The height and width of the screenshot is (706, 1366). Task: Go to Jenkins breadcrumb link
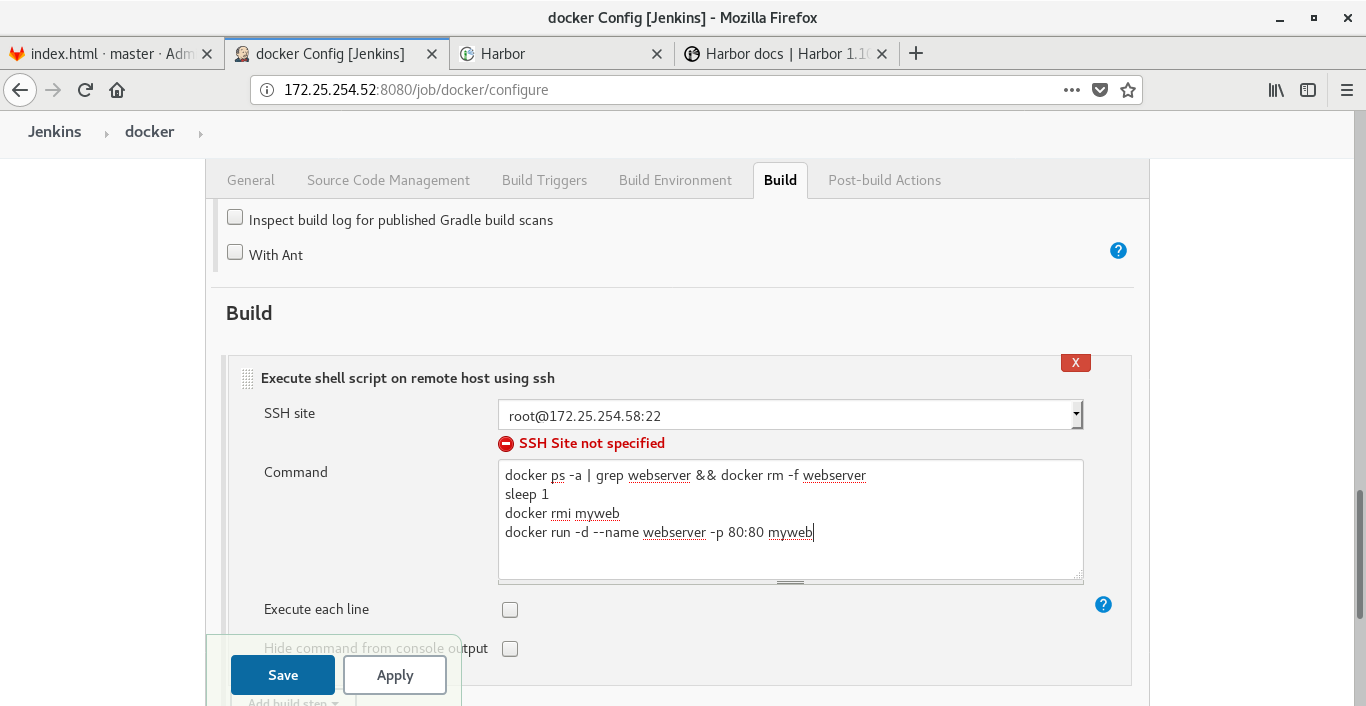click(x=55, y=132)
